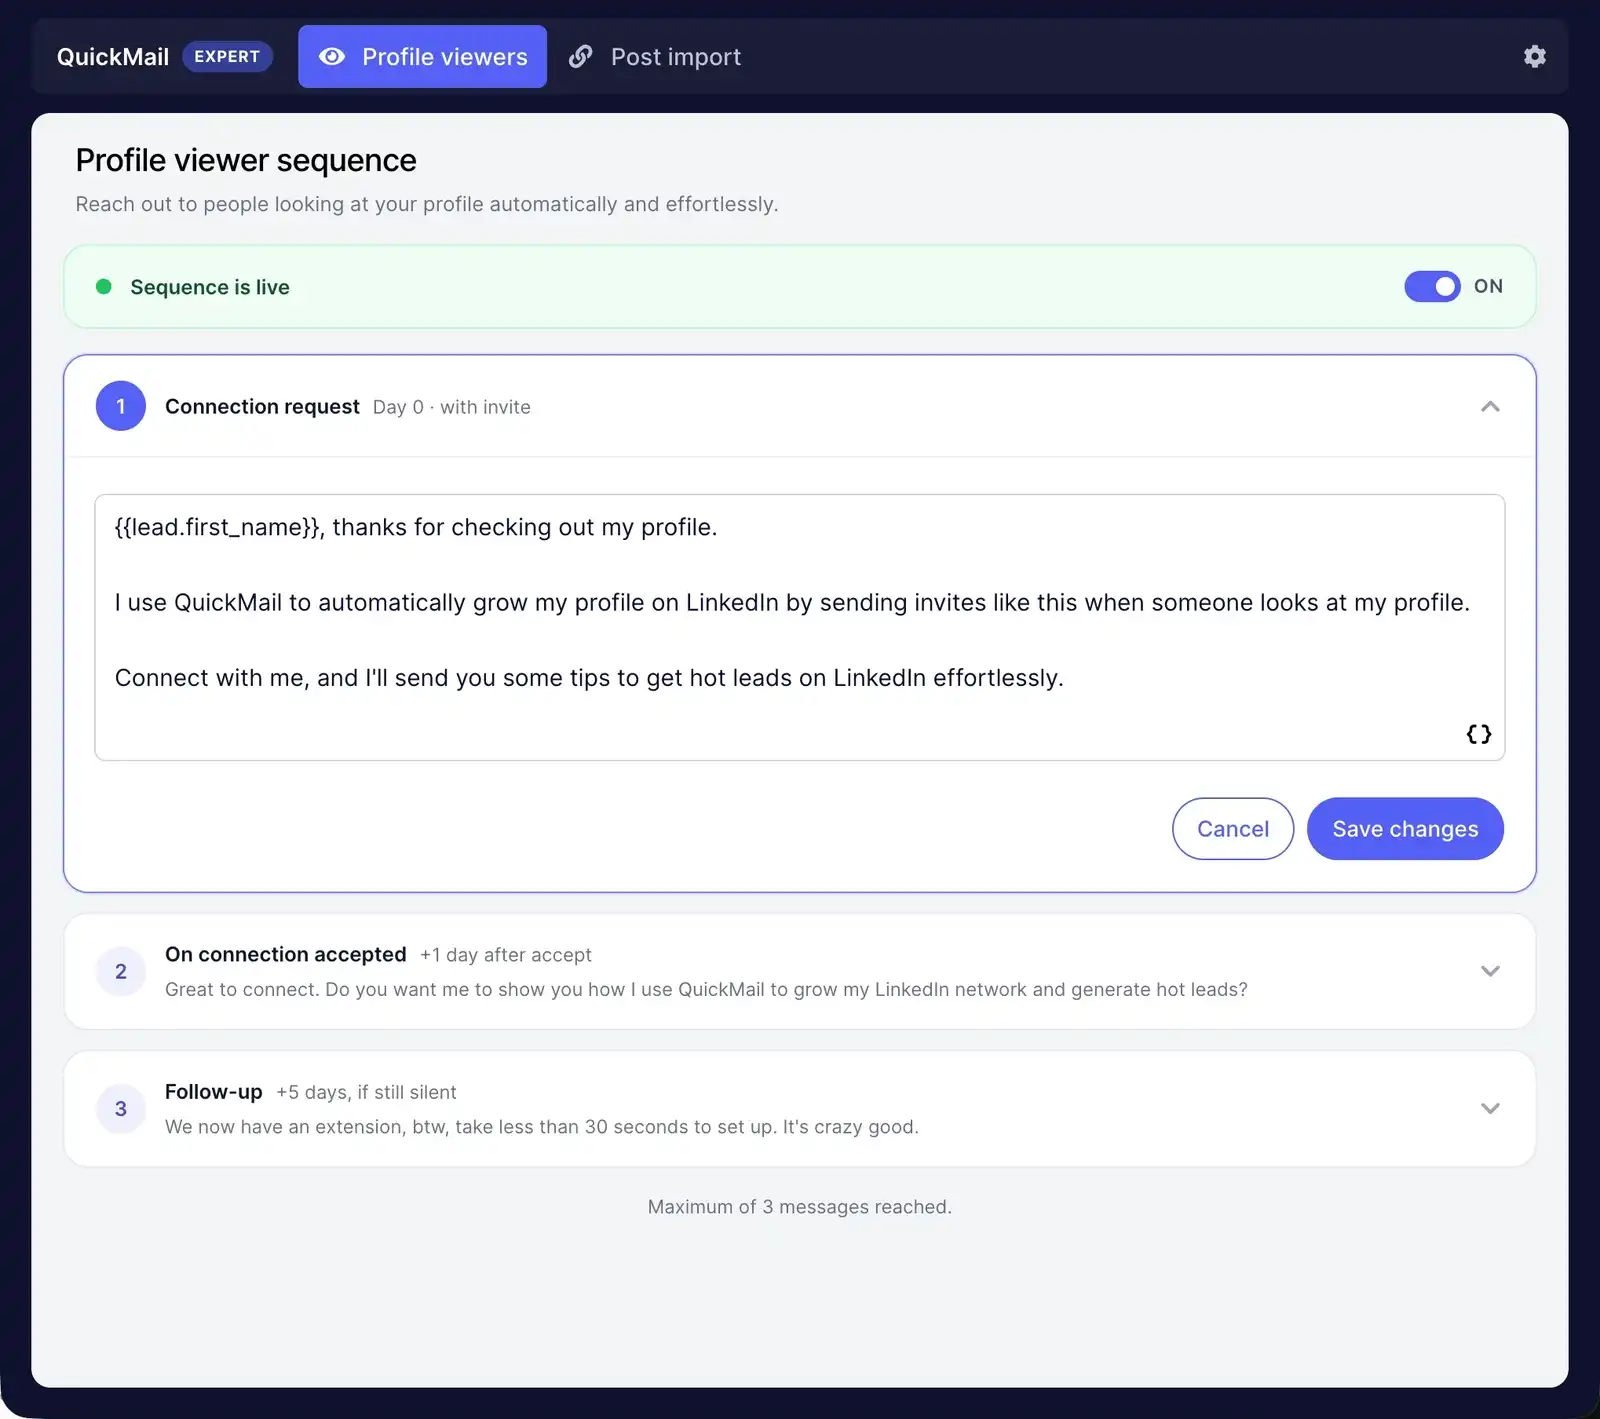This screenshot has width=1600, height=1419.
Task: Click the 'Profile viewer sequence' heading
Action: tap(246, 160)
